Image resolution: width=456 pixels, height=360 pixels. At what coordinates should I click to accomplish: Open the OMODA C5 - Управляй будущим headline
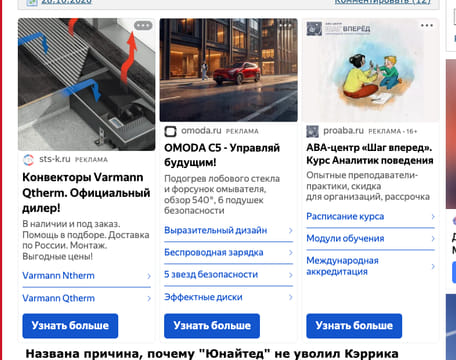222,155
